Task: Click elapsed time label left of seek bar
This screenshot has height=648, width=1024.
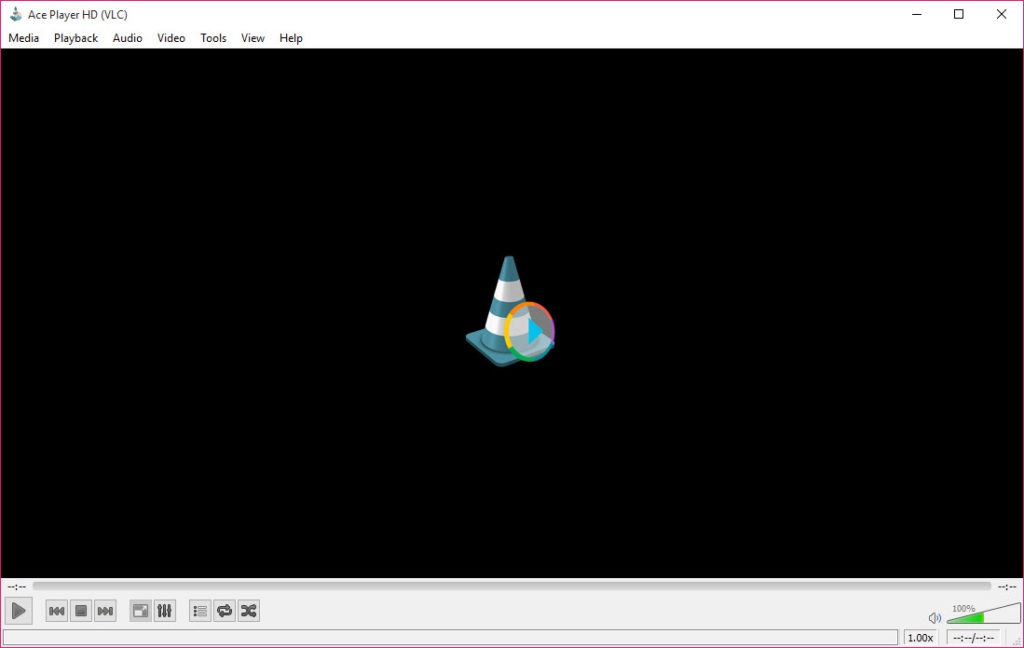Action: [x=16, y=587]
